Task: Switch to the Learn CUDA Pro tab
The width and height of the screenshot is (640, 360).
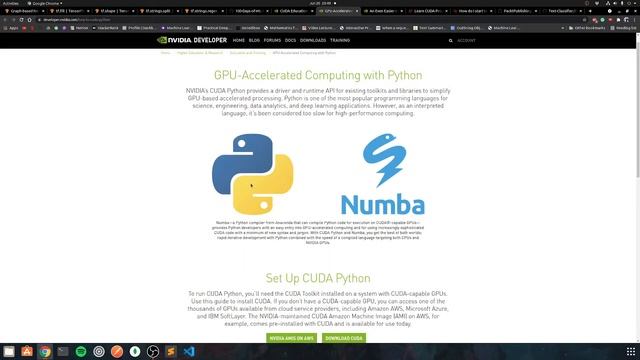Action: [x=427, y=11]
